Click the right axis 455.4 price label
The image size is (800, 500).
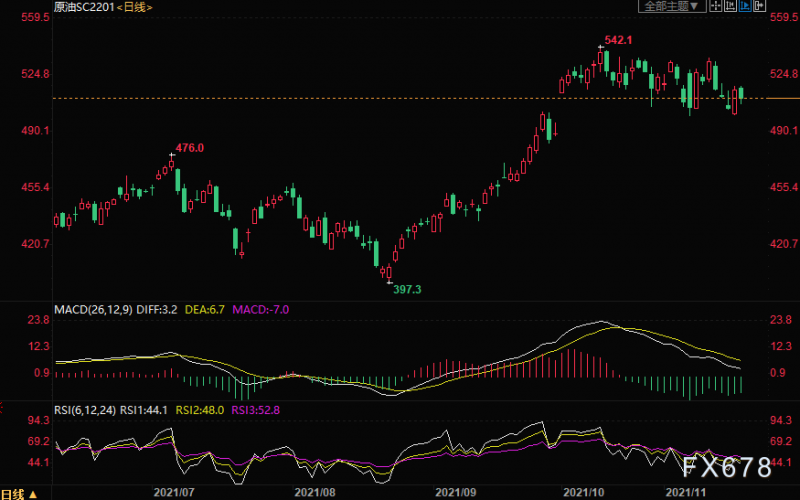[784, 187]
